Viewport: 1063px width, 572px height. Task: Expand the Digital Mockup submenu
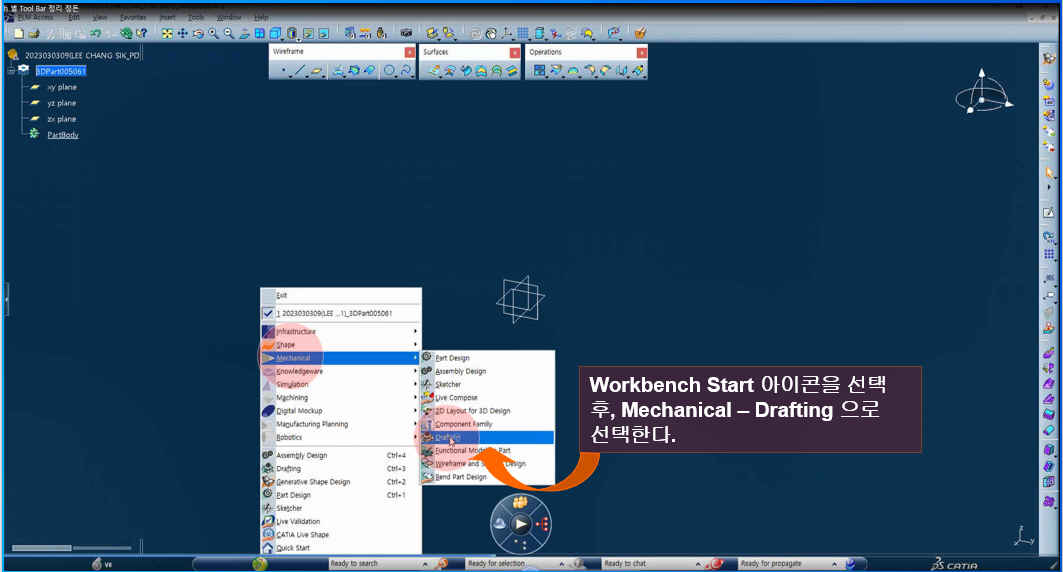pos(341,411)
